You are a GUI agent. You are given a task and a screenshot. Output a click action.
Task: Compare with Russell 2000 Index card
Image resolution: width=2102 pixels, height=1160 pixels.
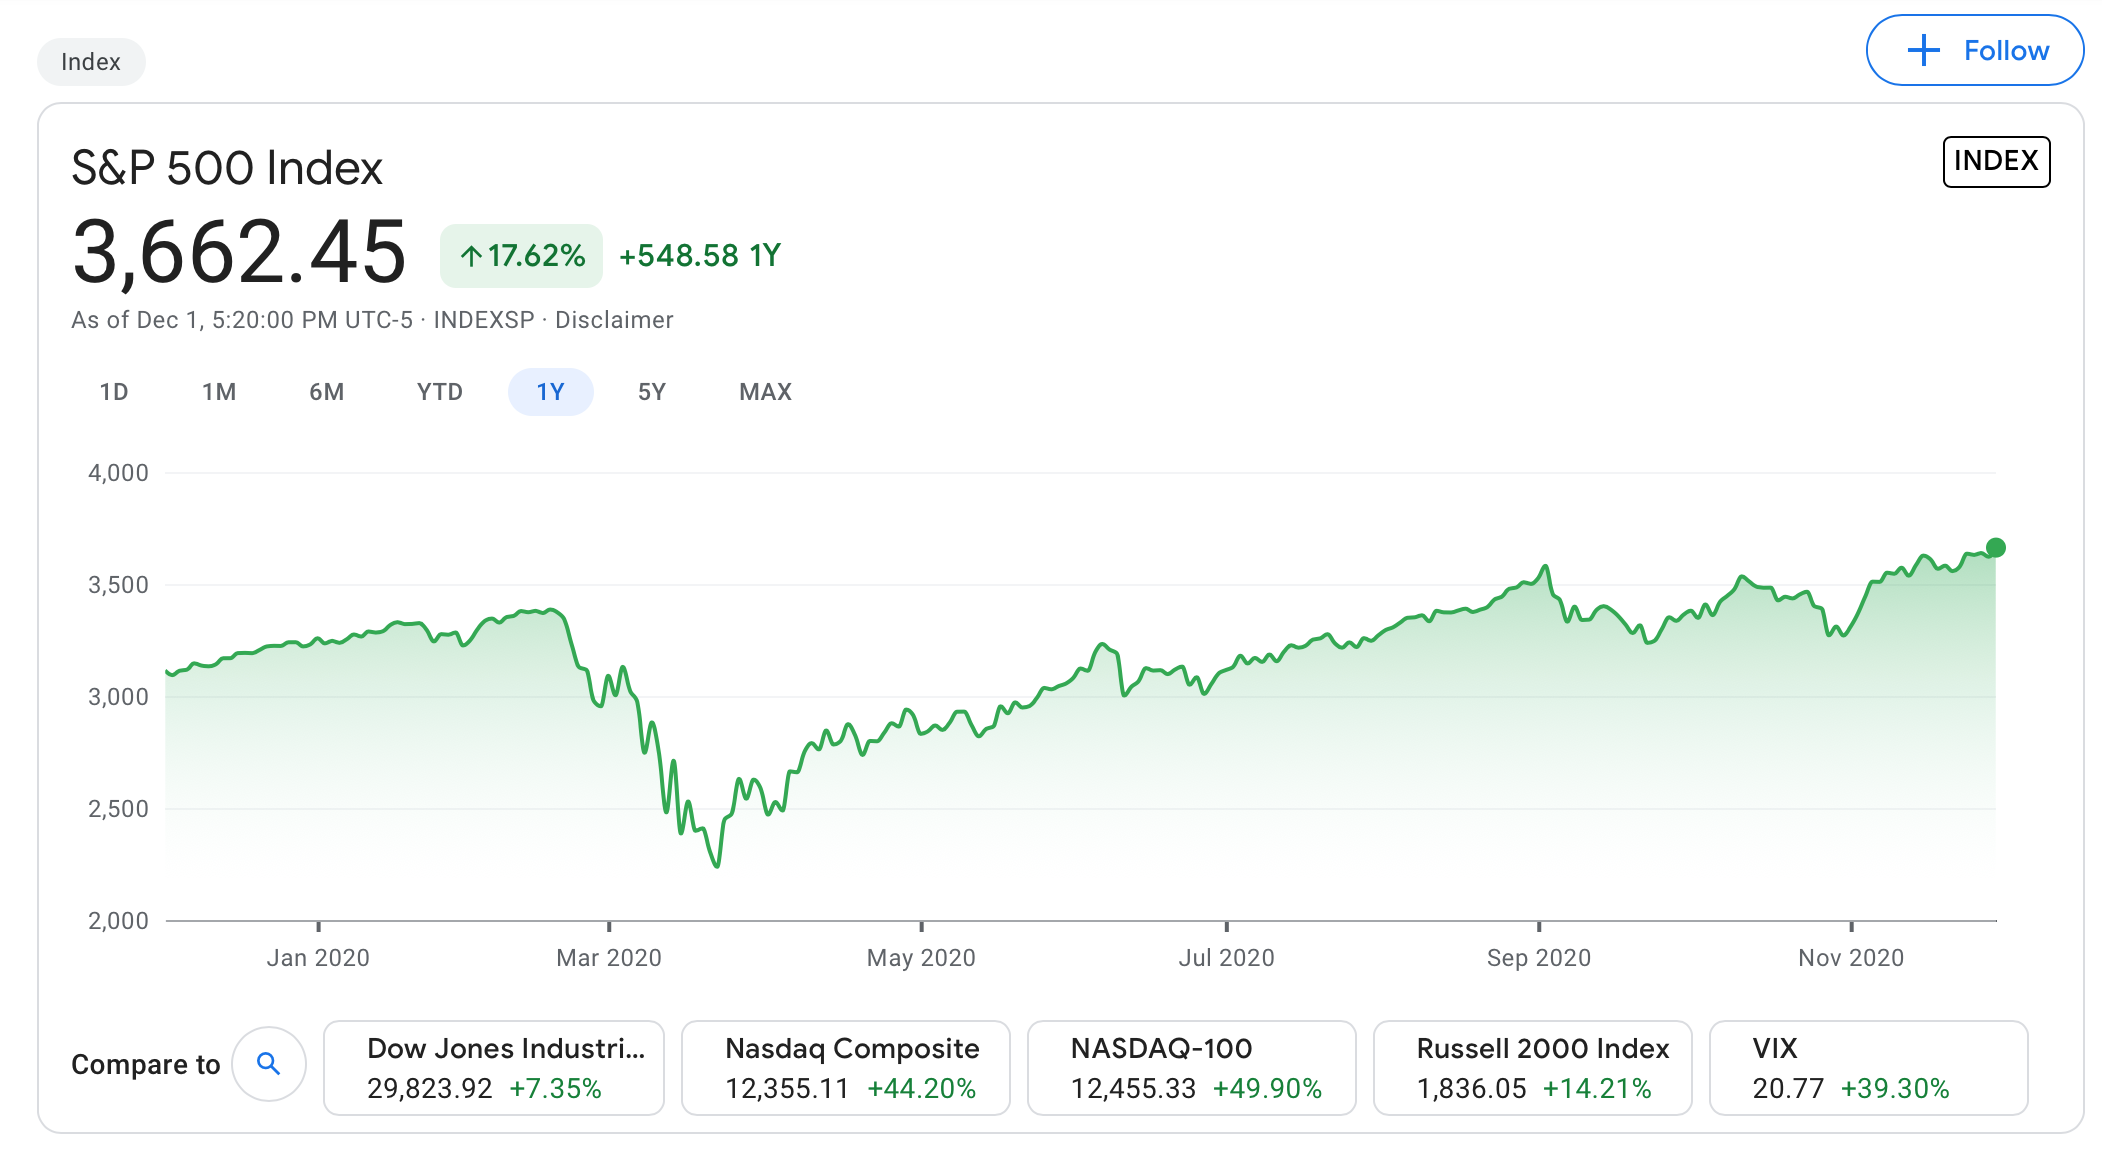pos(1533,1068)
